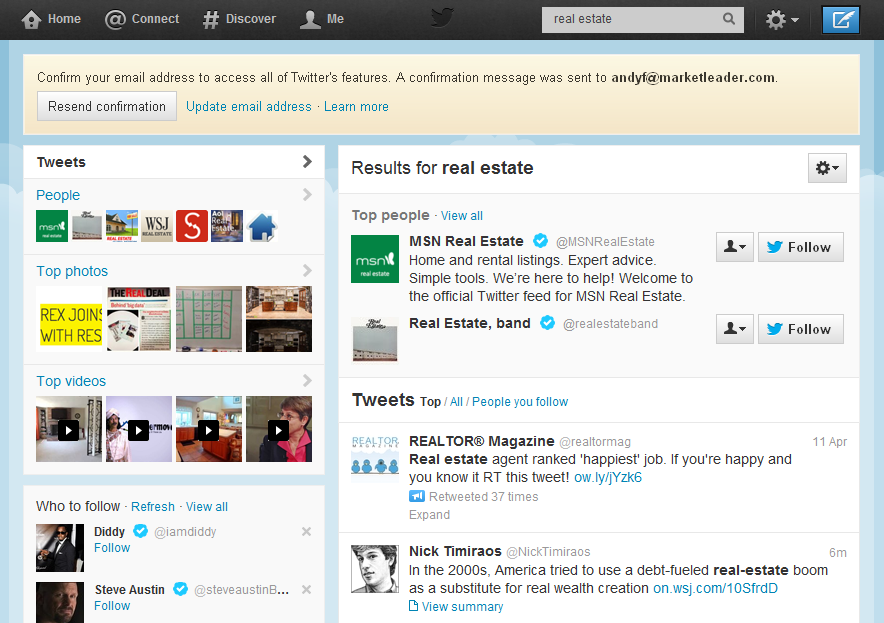Expand Top videos with the chevron arrow
Screen dimensions: 884x623
click(307, 381)
